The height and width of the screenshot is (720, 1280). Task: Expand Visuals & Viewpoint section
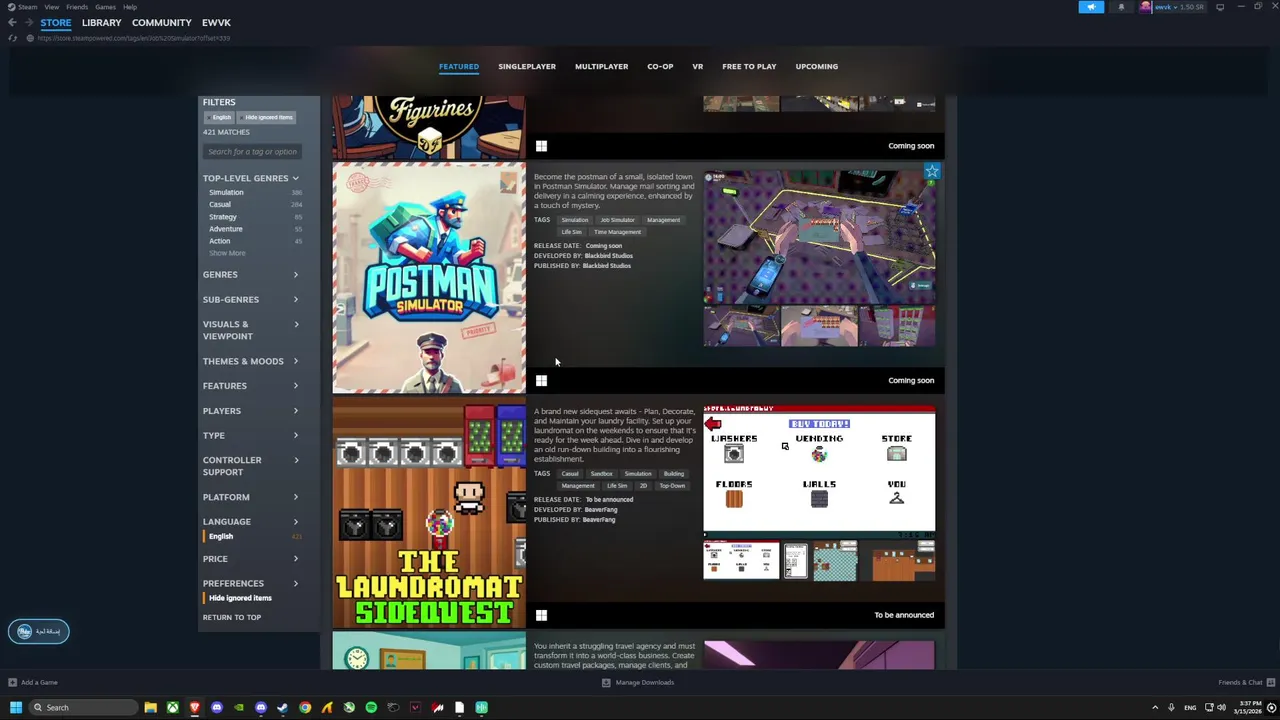[x=251, y=330]
